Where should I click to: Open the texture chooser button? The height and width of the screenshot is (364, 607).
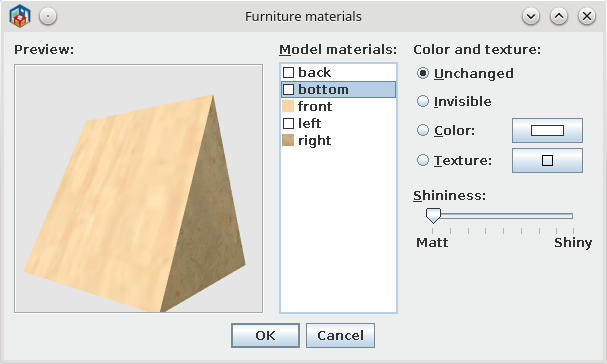[547, 160]
